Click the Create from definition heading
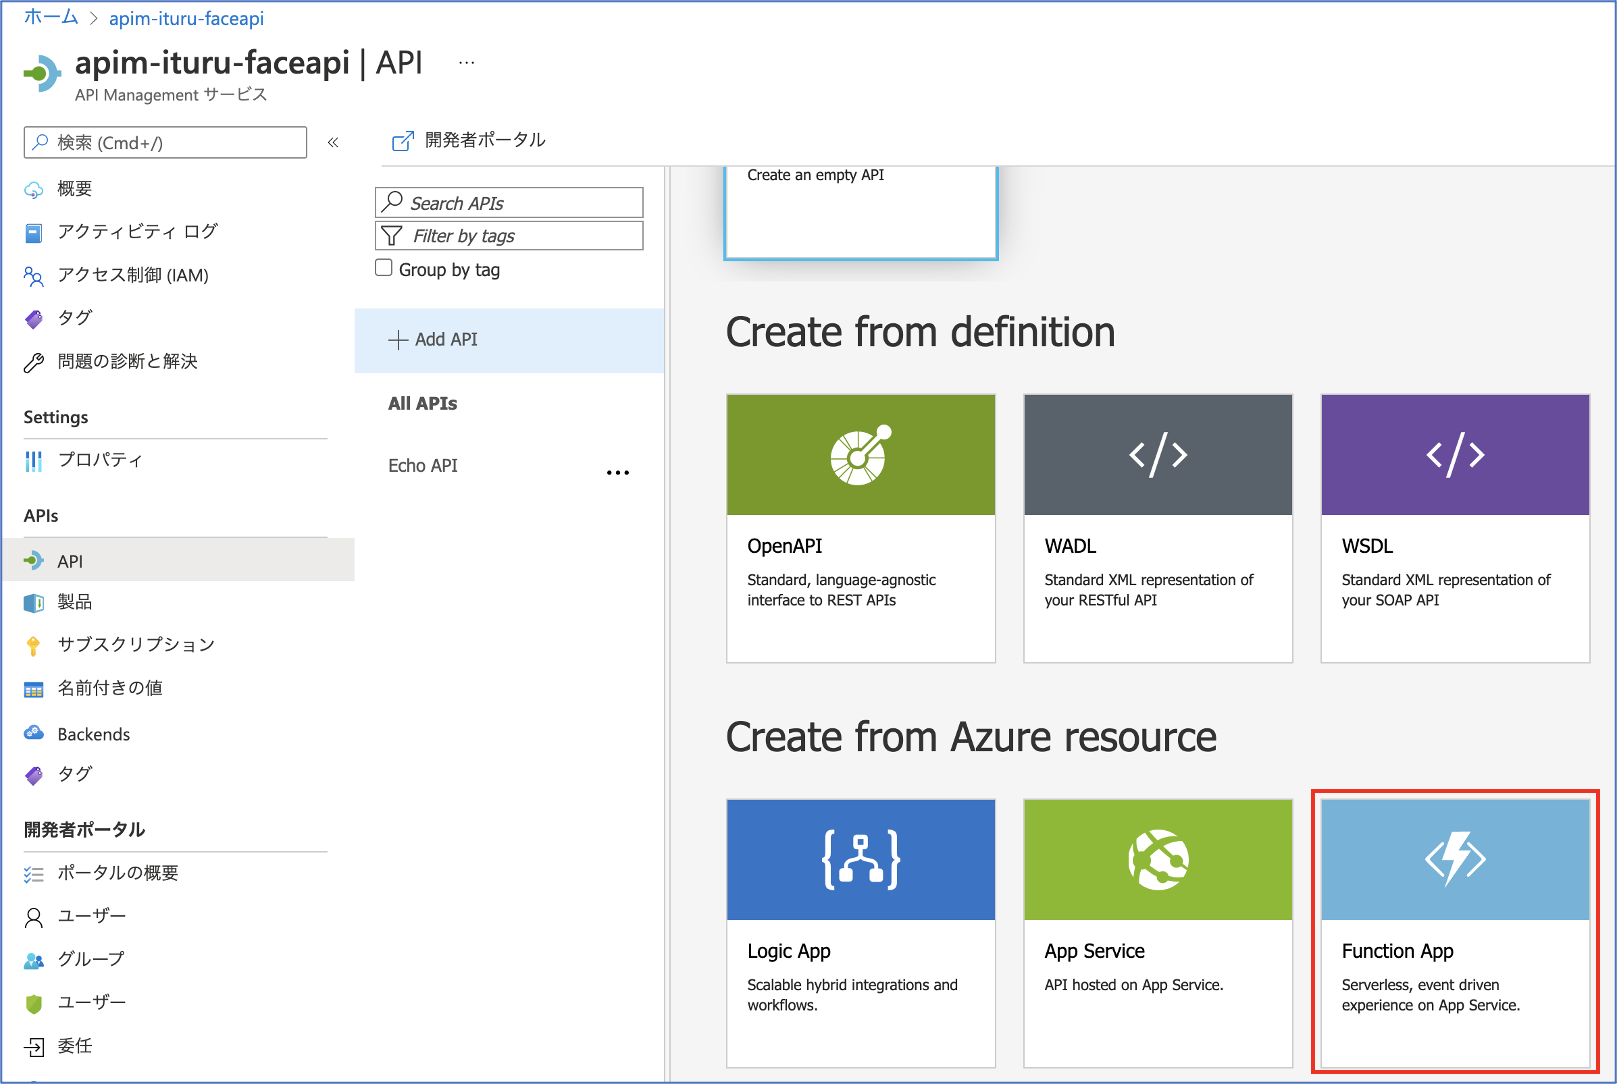This screenshot has height=1084, width=1618. click(x=921, y=332)
